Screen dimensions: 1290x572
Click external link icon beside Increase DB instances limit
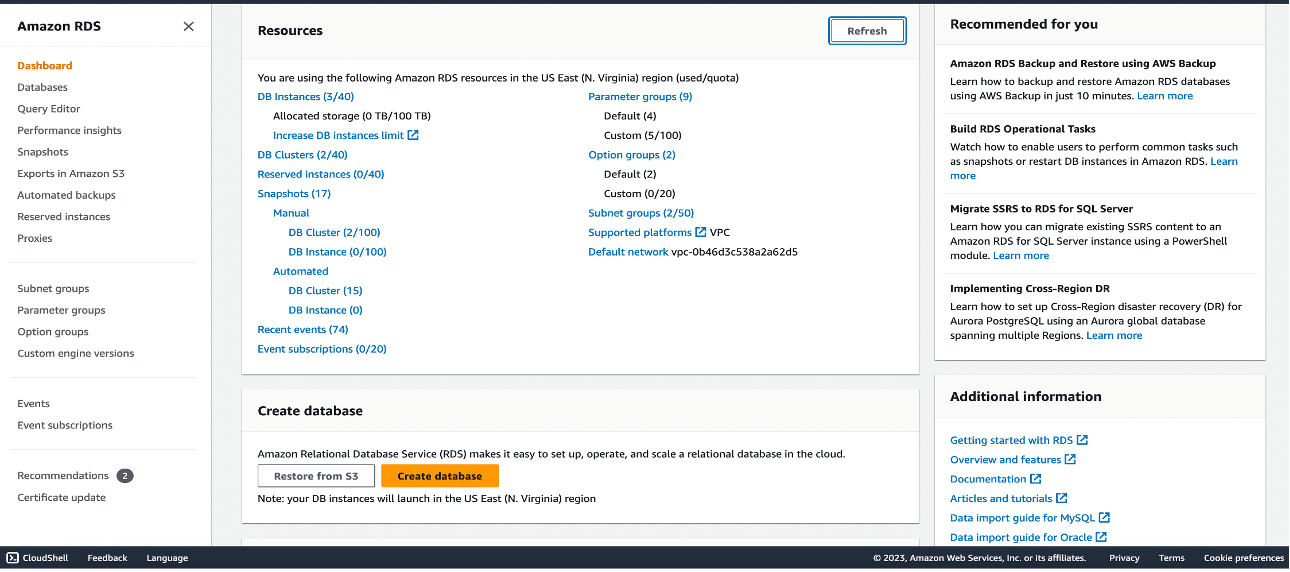click(x=413, y=135)
